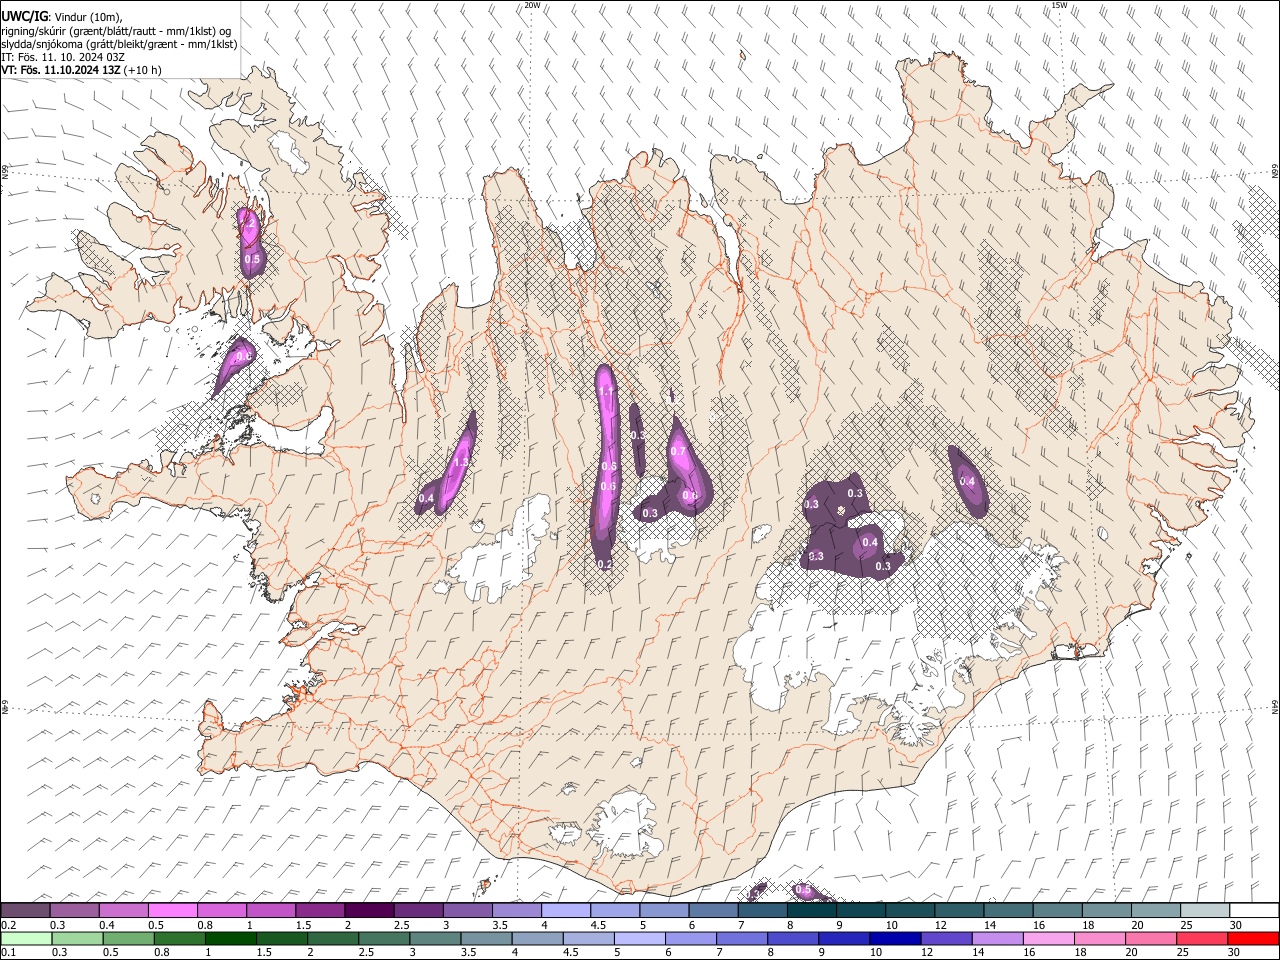Click the 1.5 purple swatch in upper row
Screen dimensions: 1280x960
(x=319, y=911)
